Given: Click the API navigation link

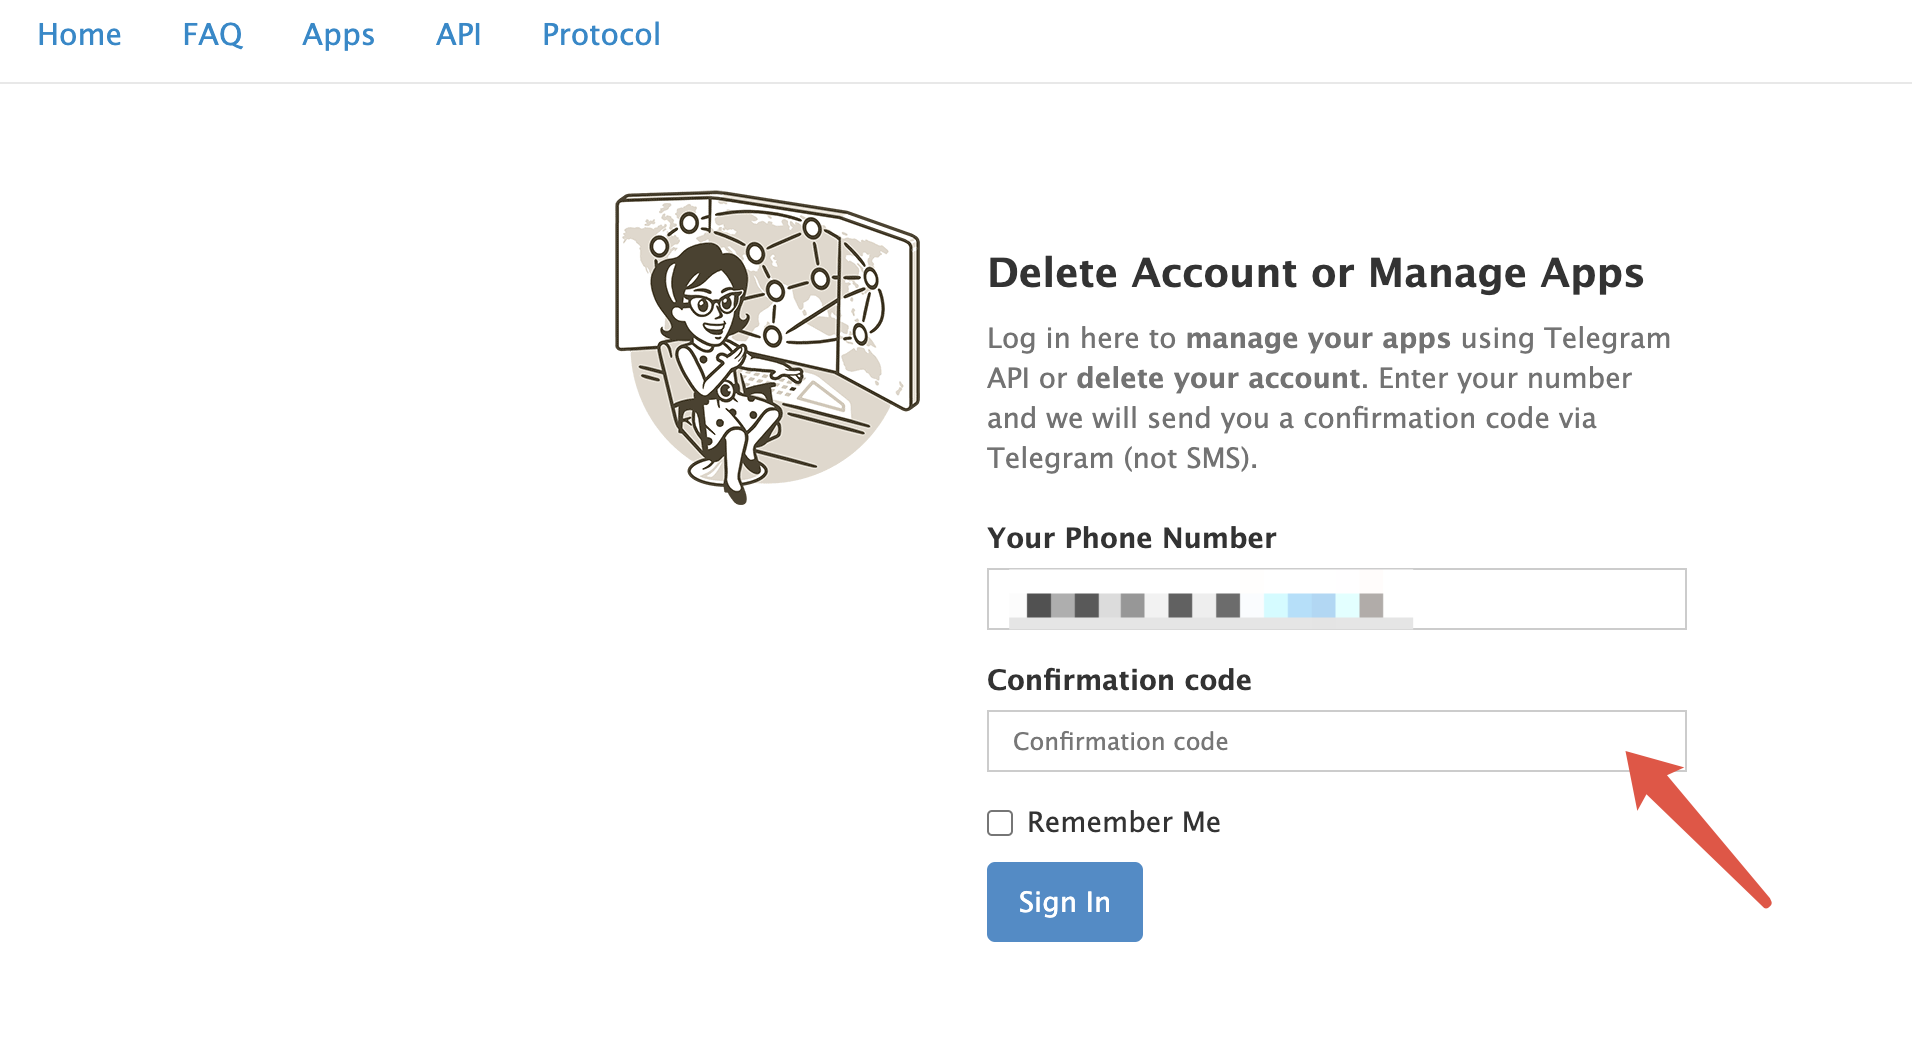Looking at the screenshot, I should point(458,35).
